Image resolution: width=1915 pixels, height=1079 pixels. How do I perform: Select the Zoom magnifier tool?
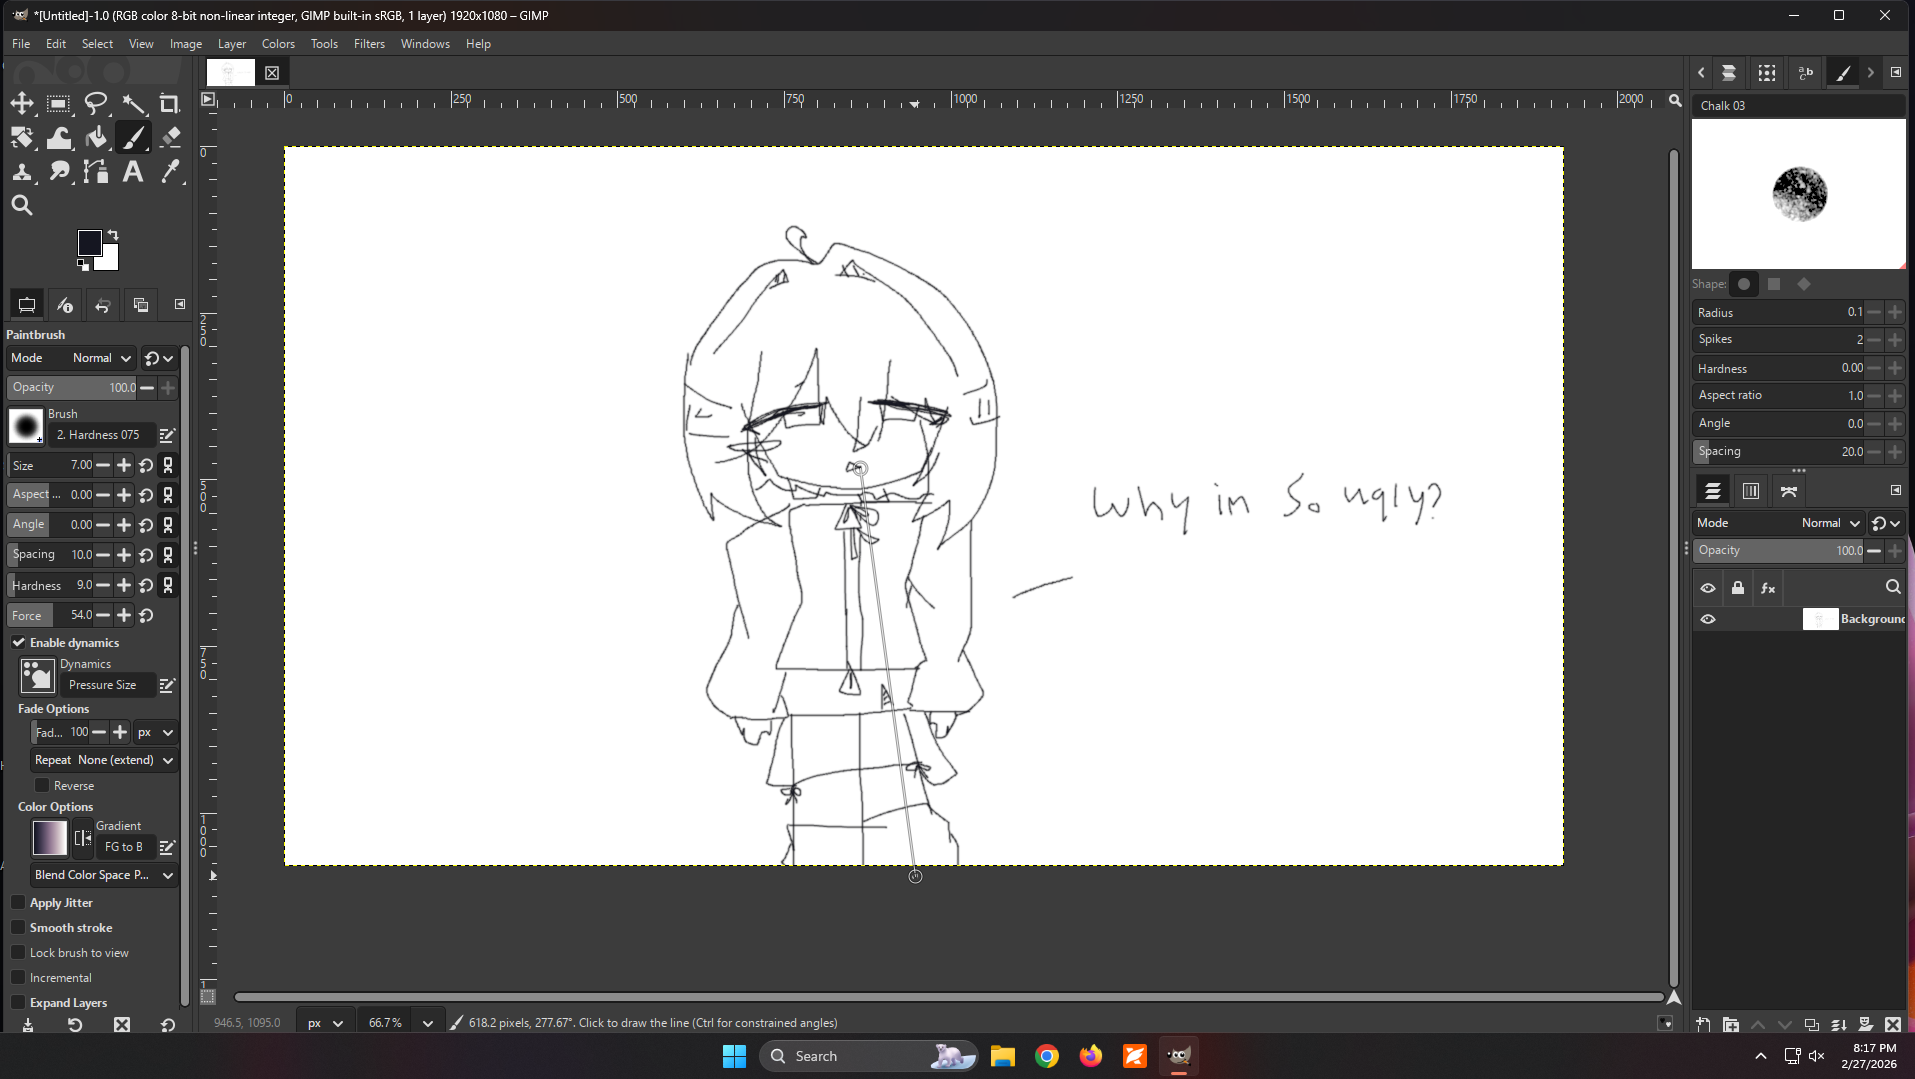(x=22, y=206)
